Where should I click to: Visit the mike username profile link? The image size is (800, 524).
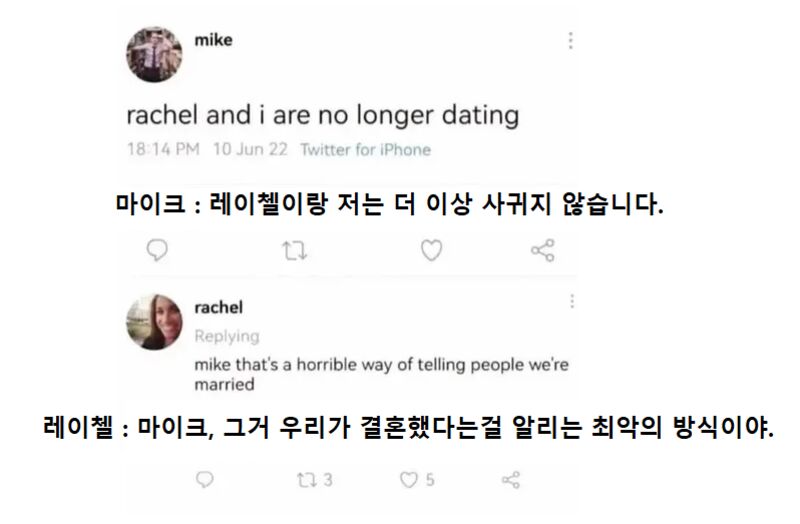coord(212,40)
